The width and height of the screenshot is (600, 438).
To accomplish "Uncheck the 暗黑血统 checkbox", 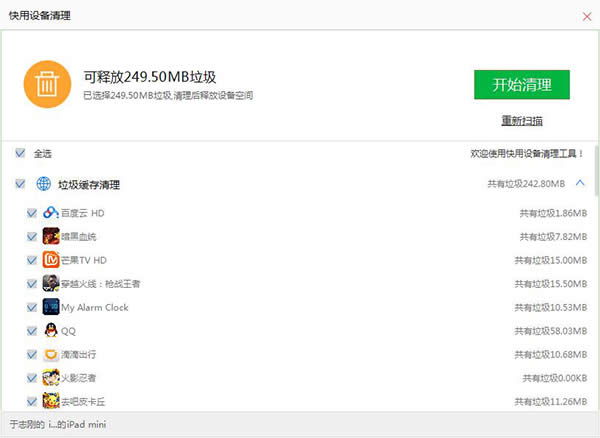I will (32, 237).
